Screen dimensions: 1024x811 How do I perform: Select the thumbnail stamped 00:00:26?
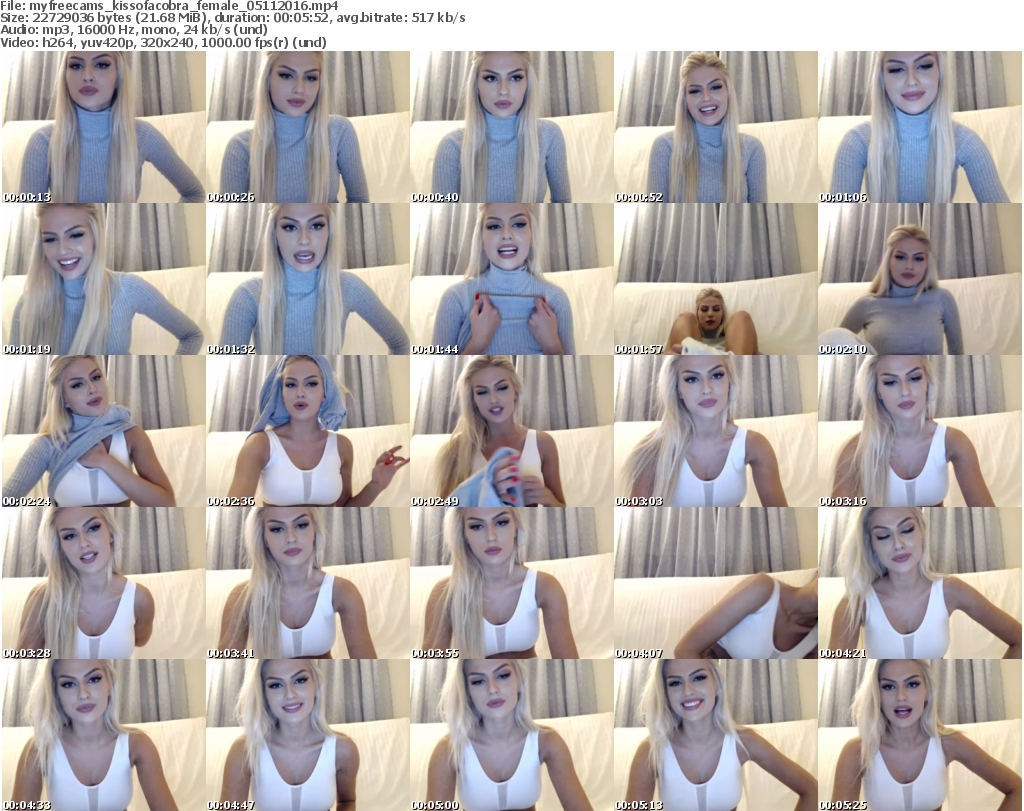[x=308, y=127]
